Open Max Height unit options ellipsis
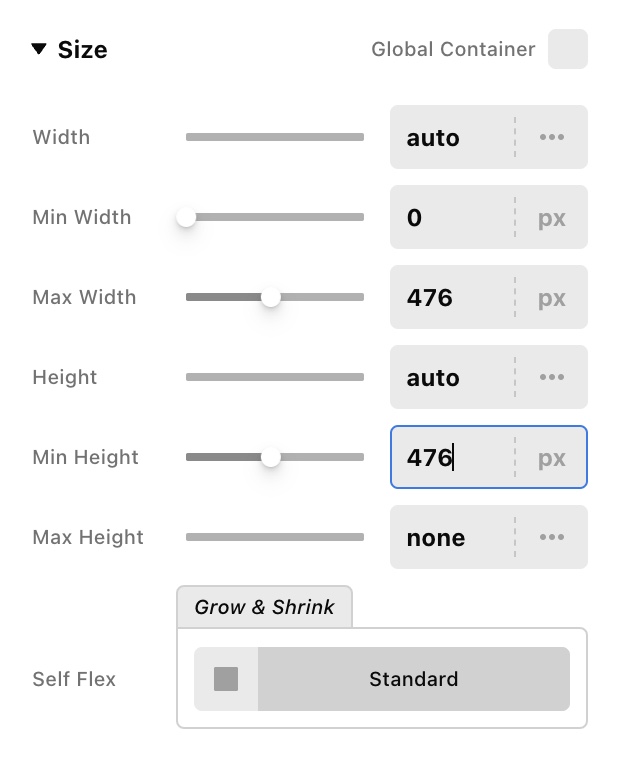The width and height of the screenshot is (624, 758). [552, 537]
